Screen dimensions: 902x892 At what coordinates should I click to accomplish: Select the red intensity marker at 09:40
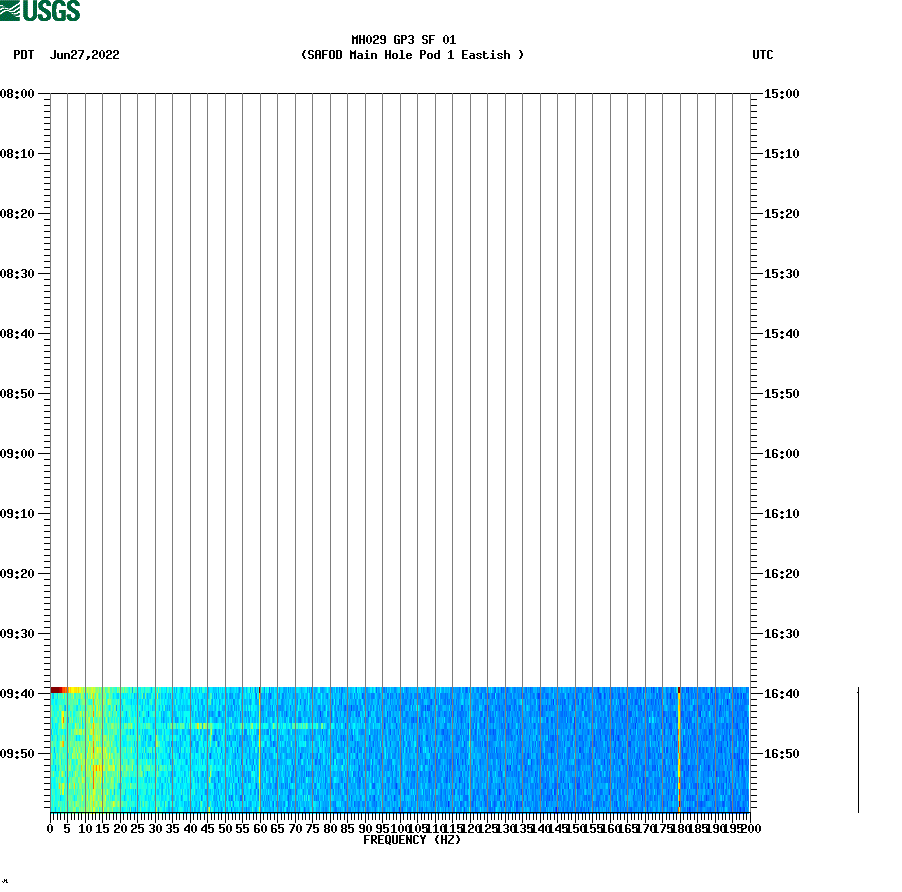point(56,689)
